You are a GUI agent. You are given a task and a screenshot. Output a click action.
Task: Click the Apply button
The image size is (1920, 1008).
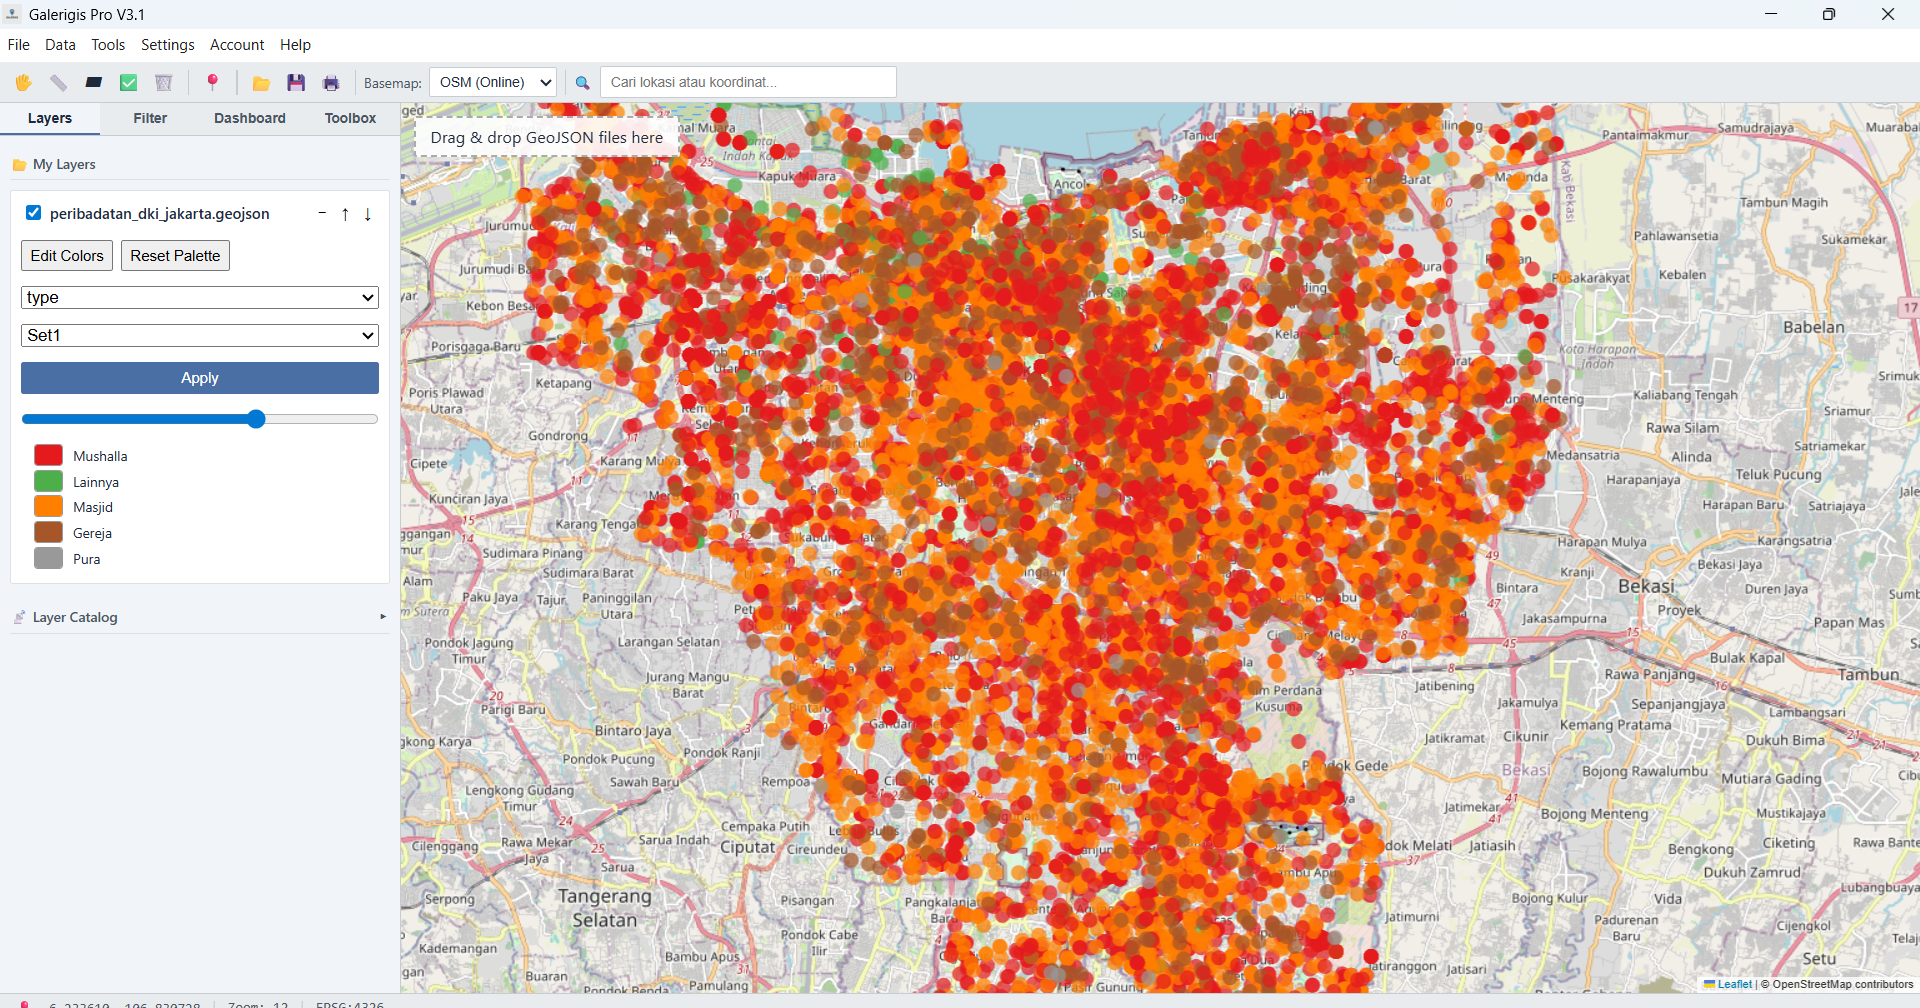(200, 378)
